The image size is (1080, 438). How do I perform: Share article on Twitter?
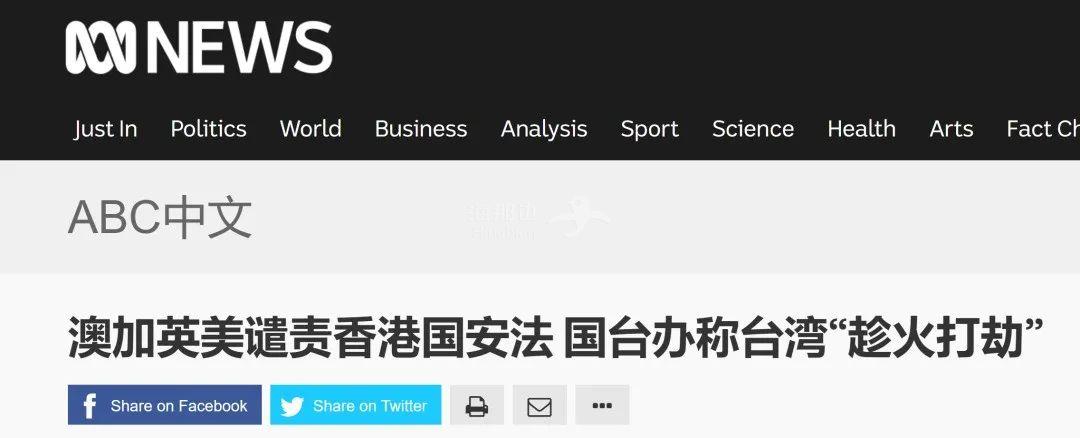pyautogui.click(x=355, y=405)
